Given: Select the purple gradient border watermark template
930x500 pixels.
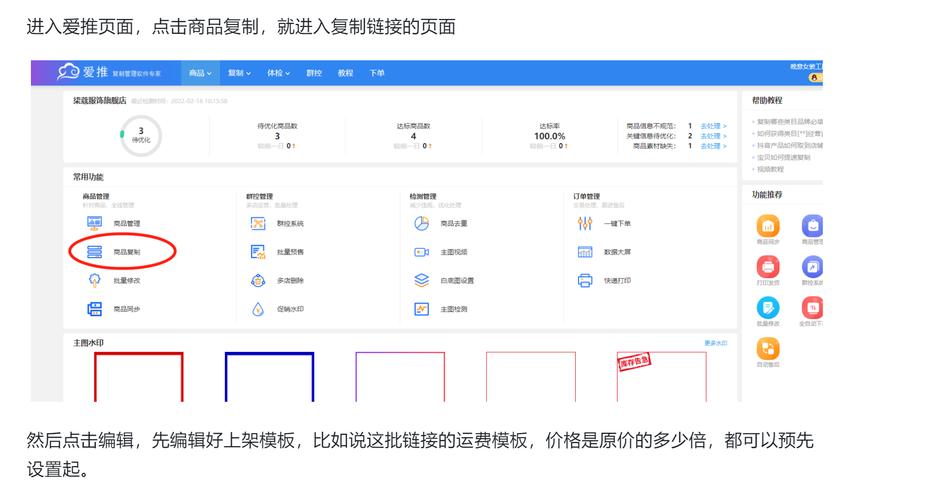Looking at the screenshot, I should [400, 377].
